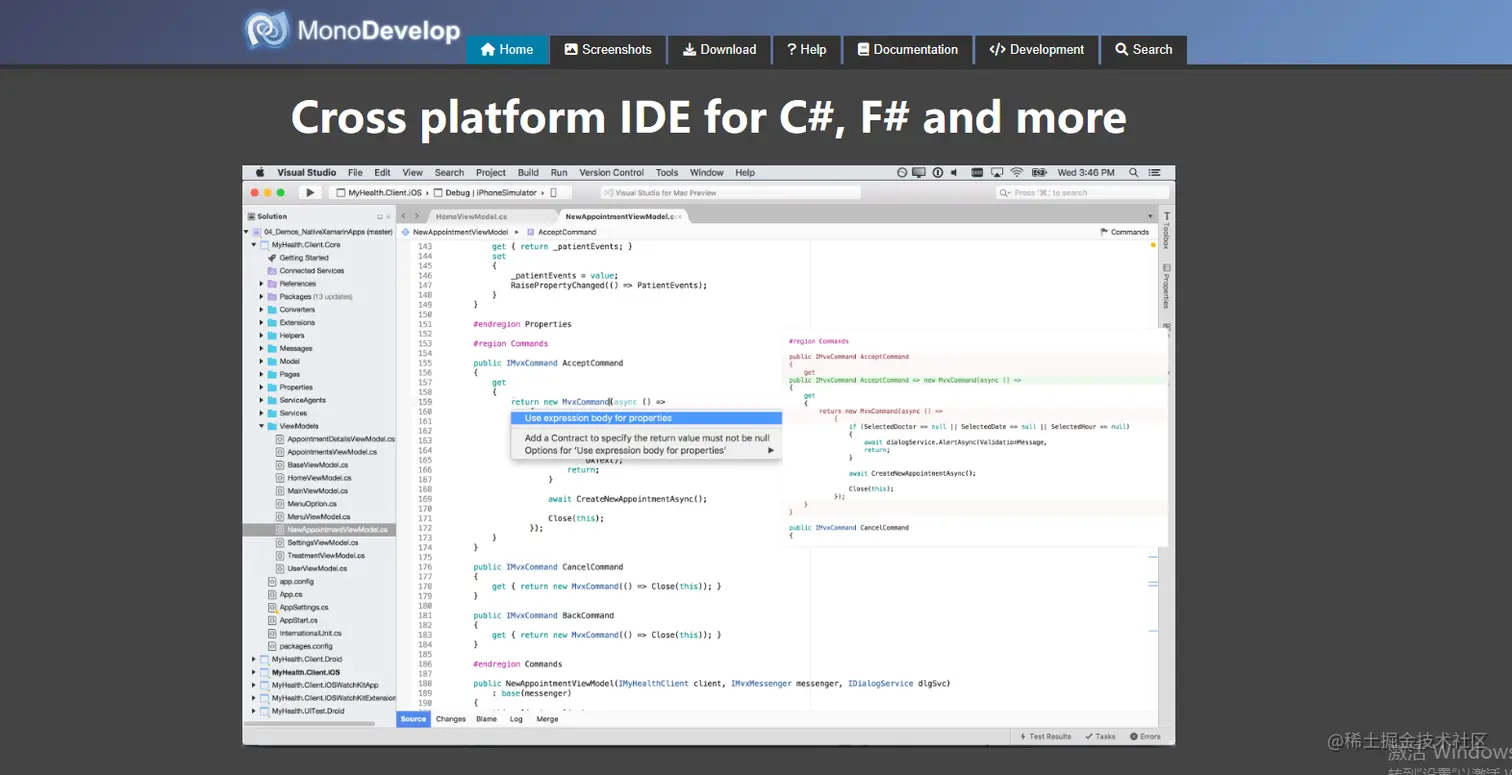The height and width of the screenshot is (775, 1512).
Task: Expand the Converters folder
Action: point(261,310)
